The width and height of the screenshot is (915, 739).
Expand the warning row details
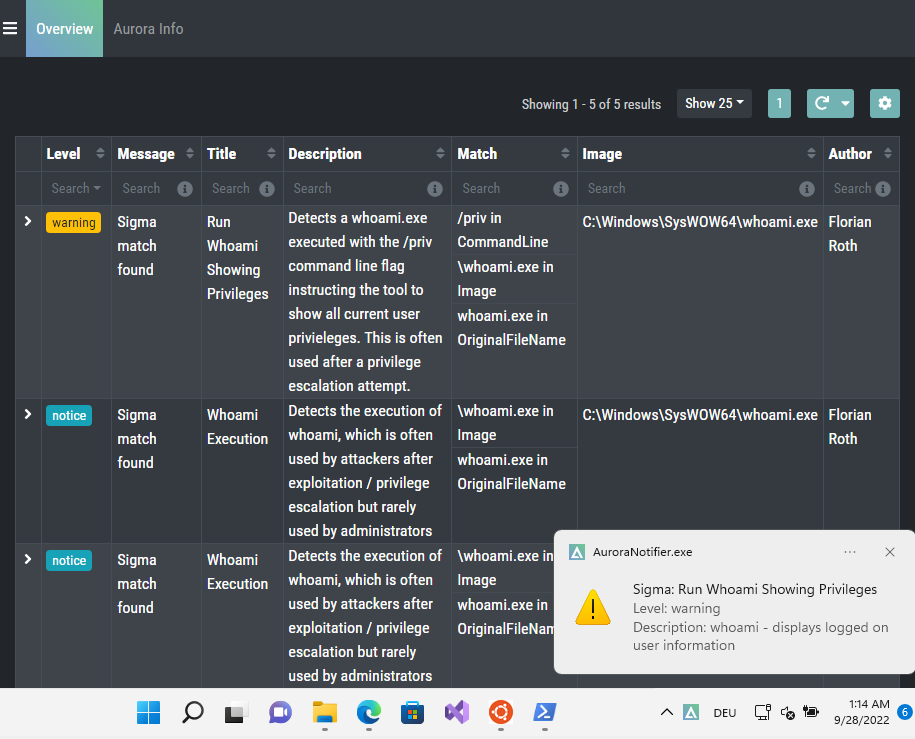(28, 221)
